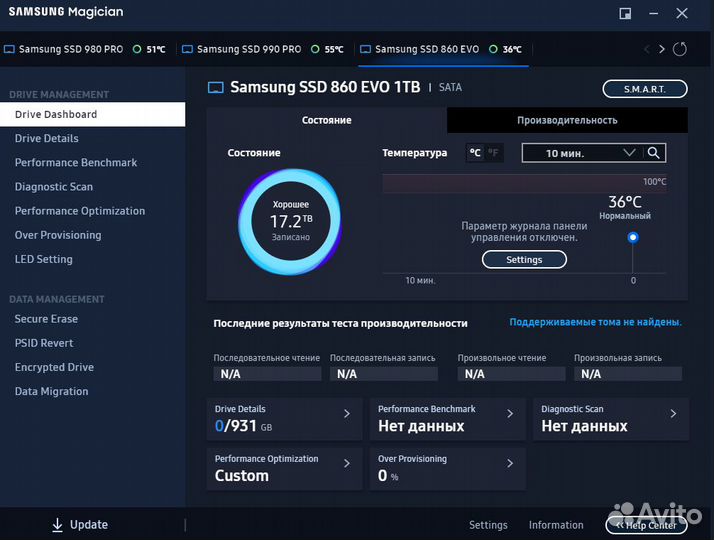Click the Произвольная запись N/A value

click(x=628, y=374)
